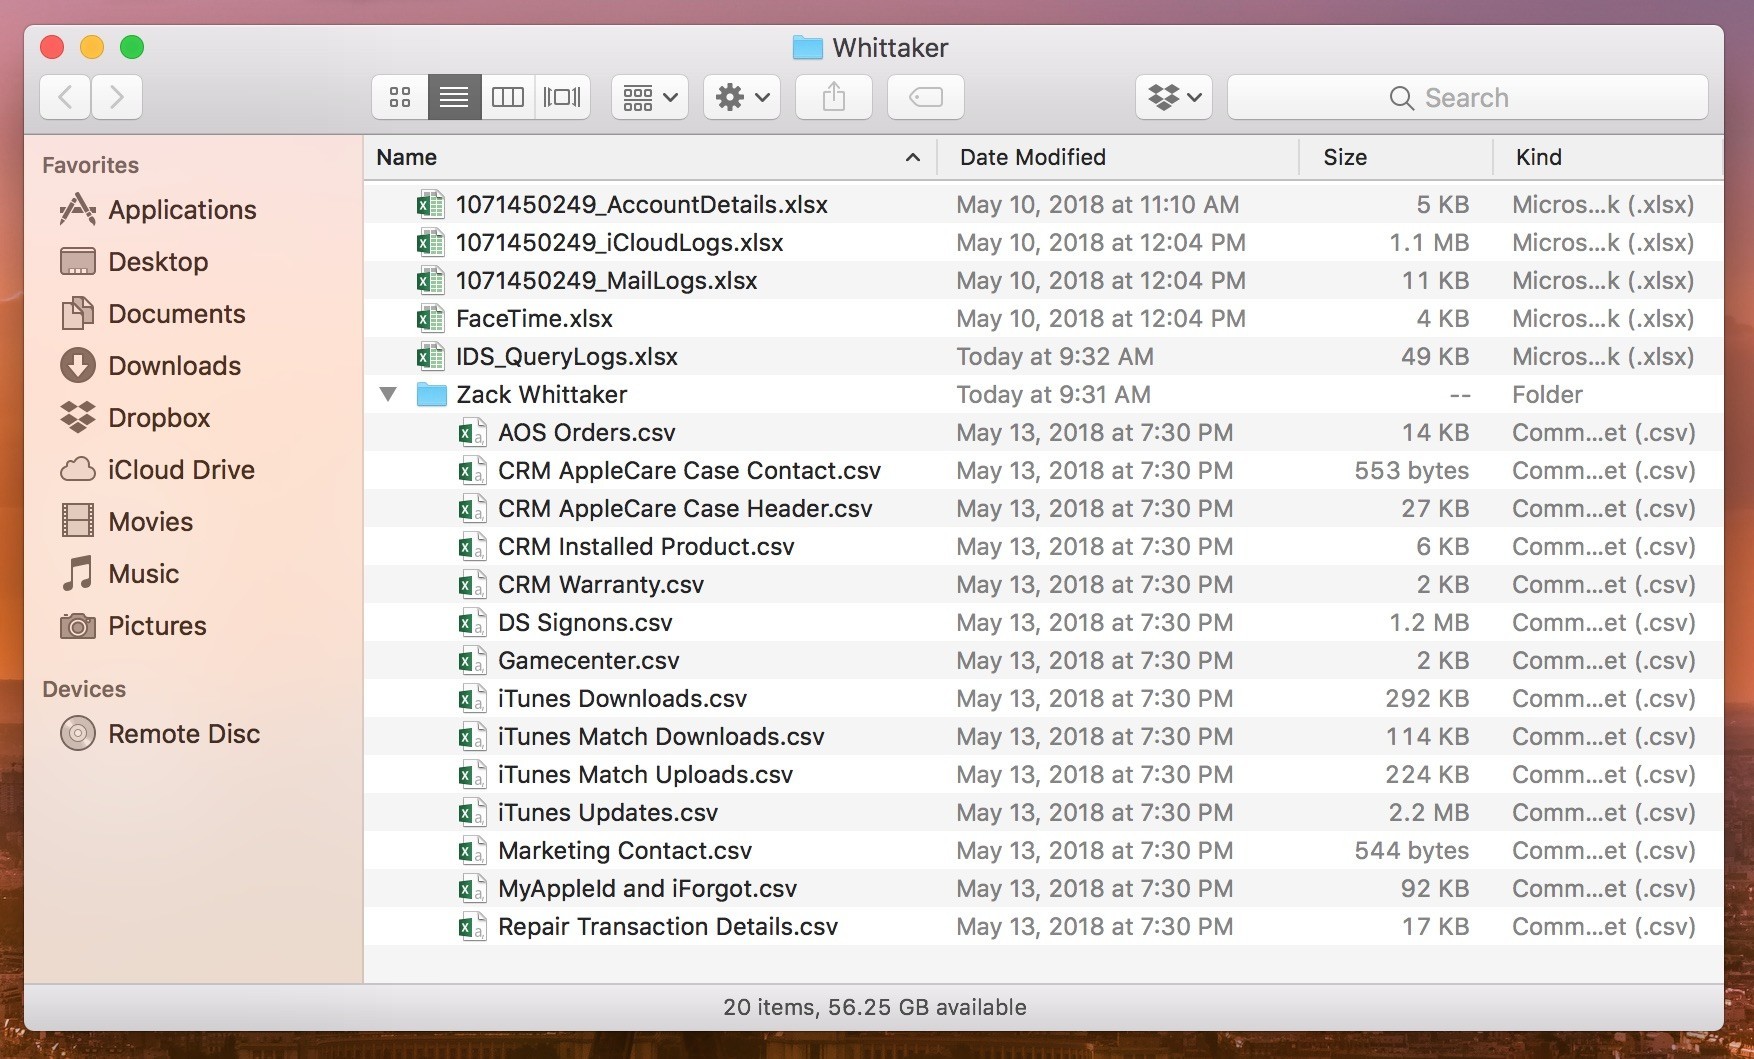Open the Dropbox toolbar menu
This screenshot has height=1059, width=1754.
point(1174,97)
